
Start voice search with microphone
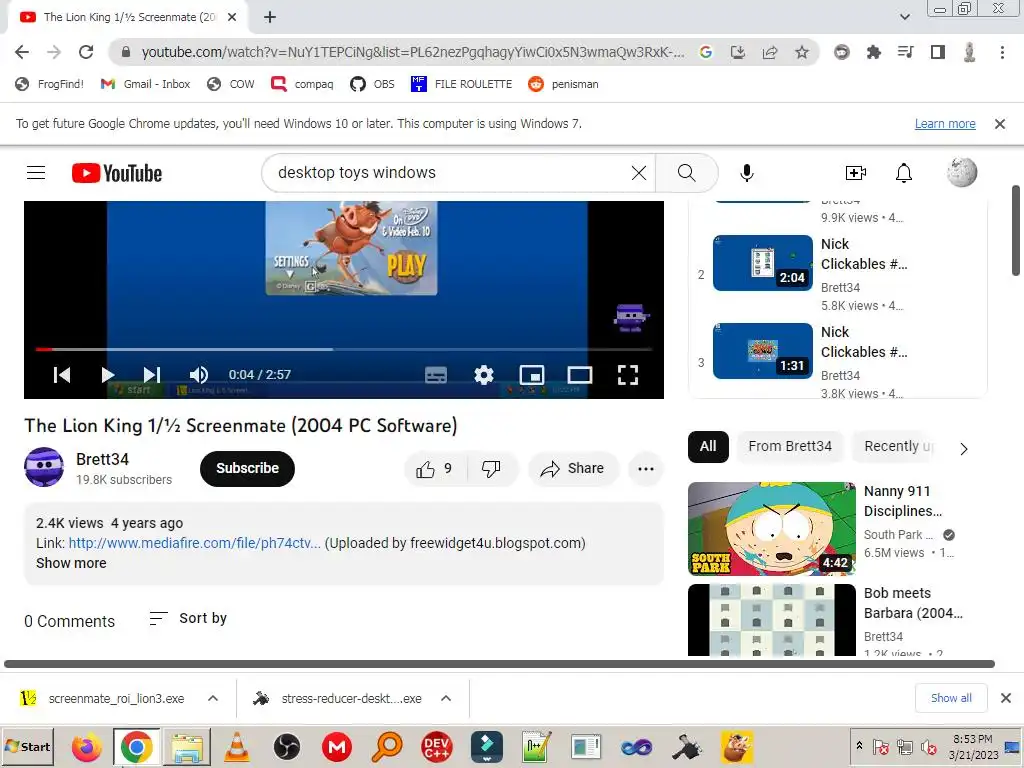(746, 173)
